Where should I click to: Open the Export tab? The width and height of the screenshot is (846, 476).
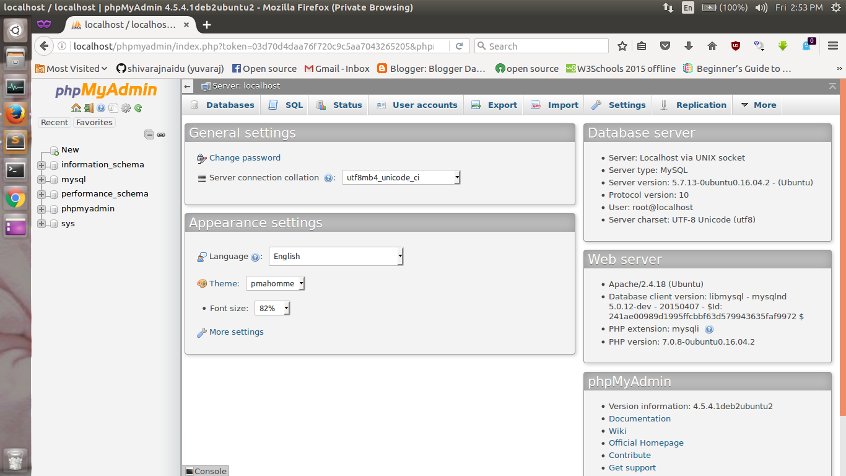click(x=494, y=105)
